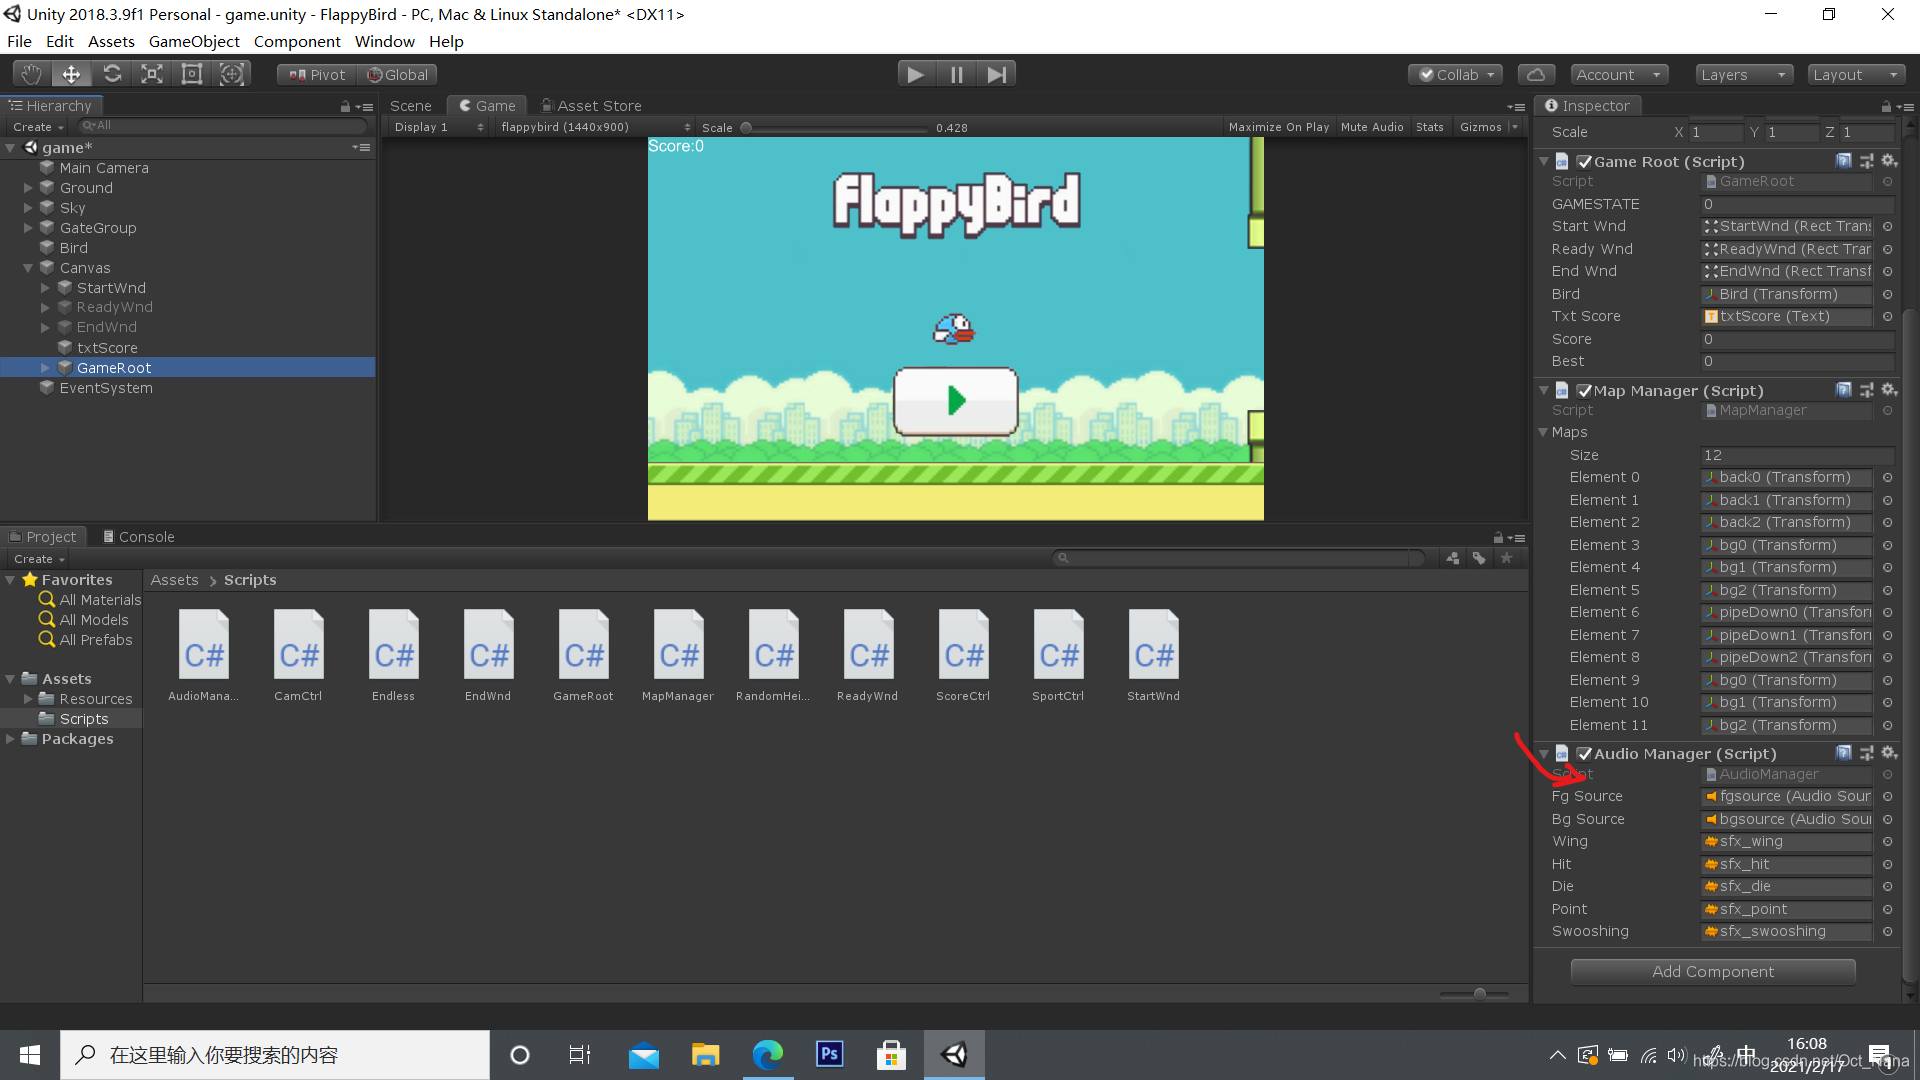Open the Layout dropdown
1920x1080 pixels.
point(1856,75)
